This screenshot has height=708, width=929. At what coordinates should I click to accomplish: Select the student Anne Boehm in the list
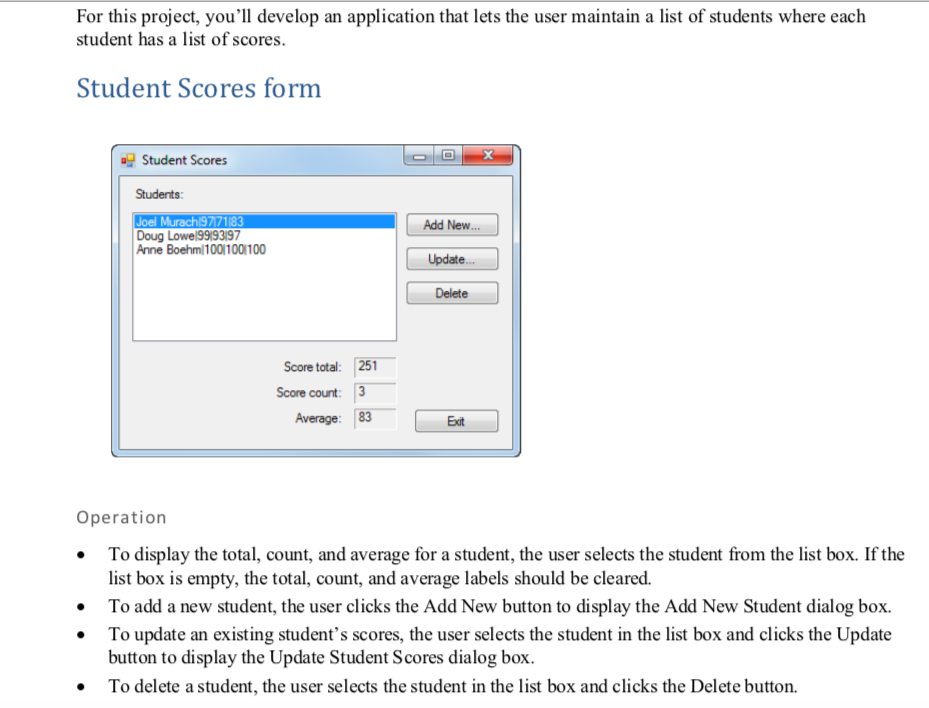click(200, 250)
